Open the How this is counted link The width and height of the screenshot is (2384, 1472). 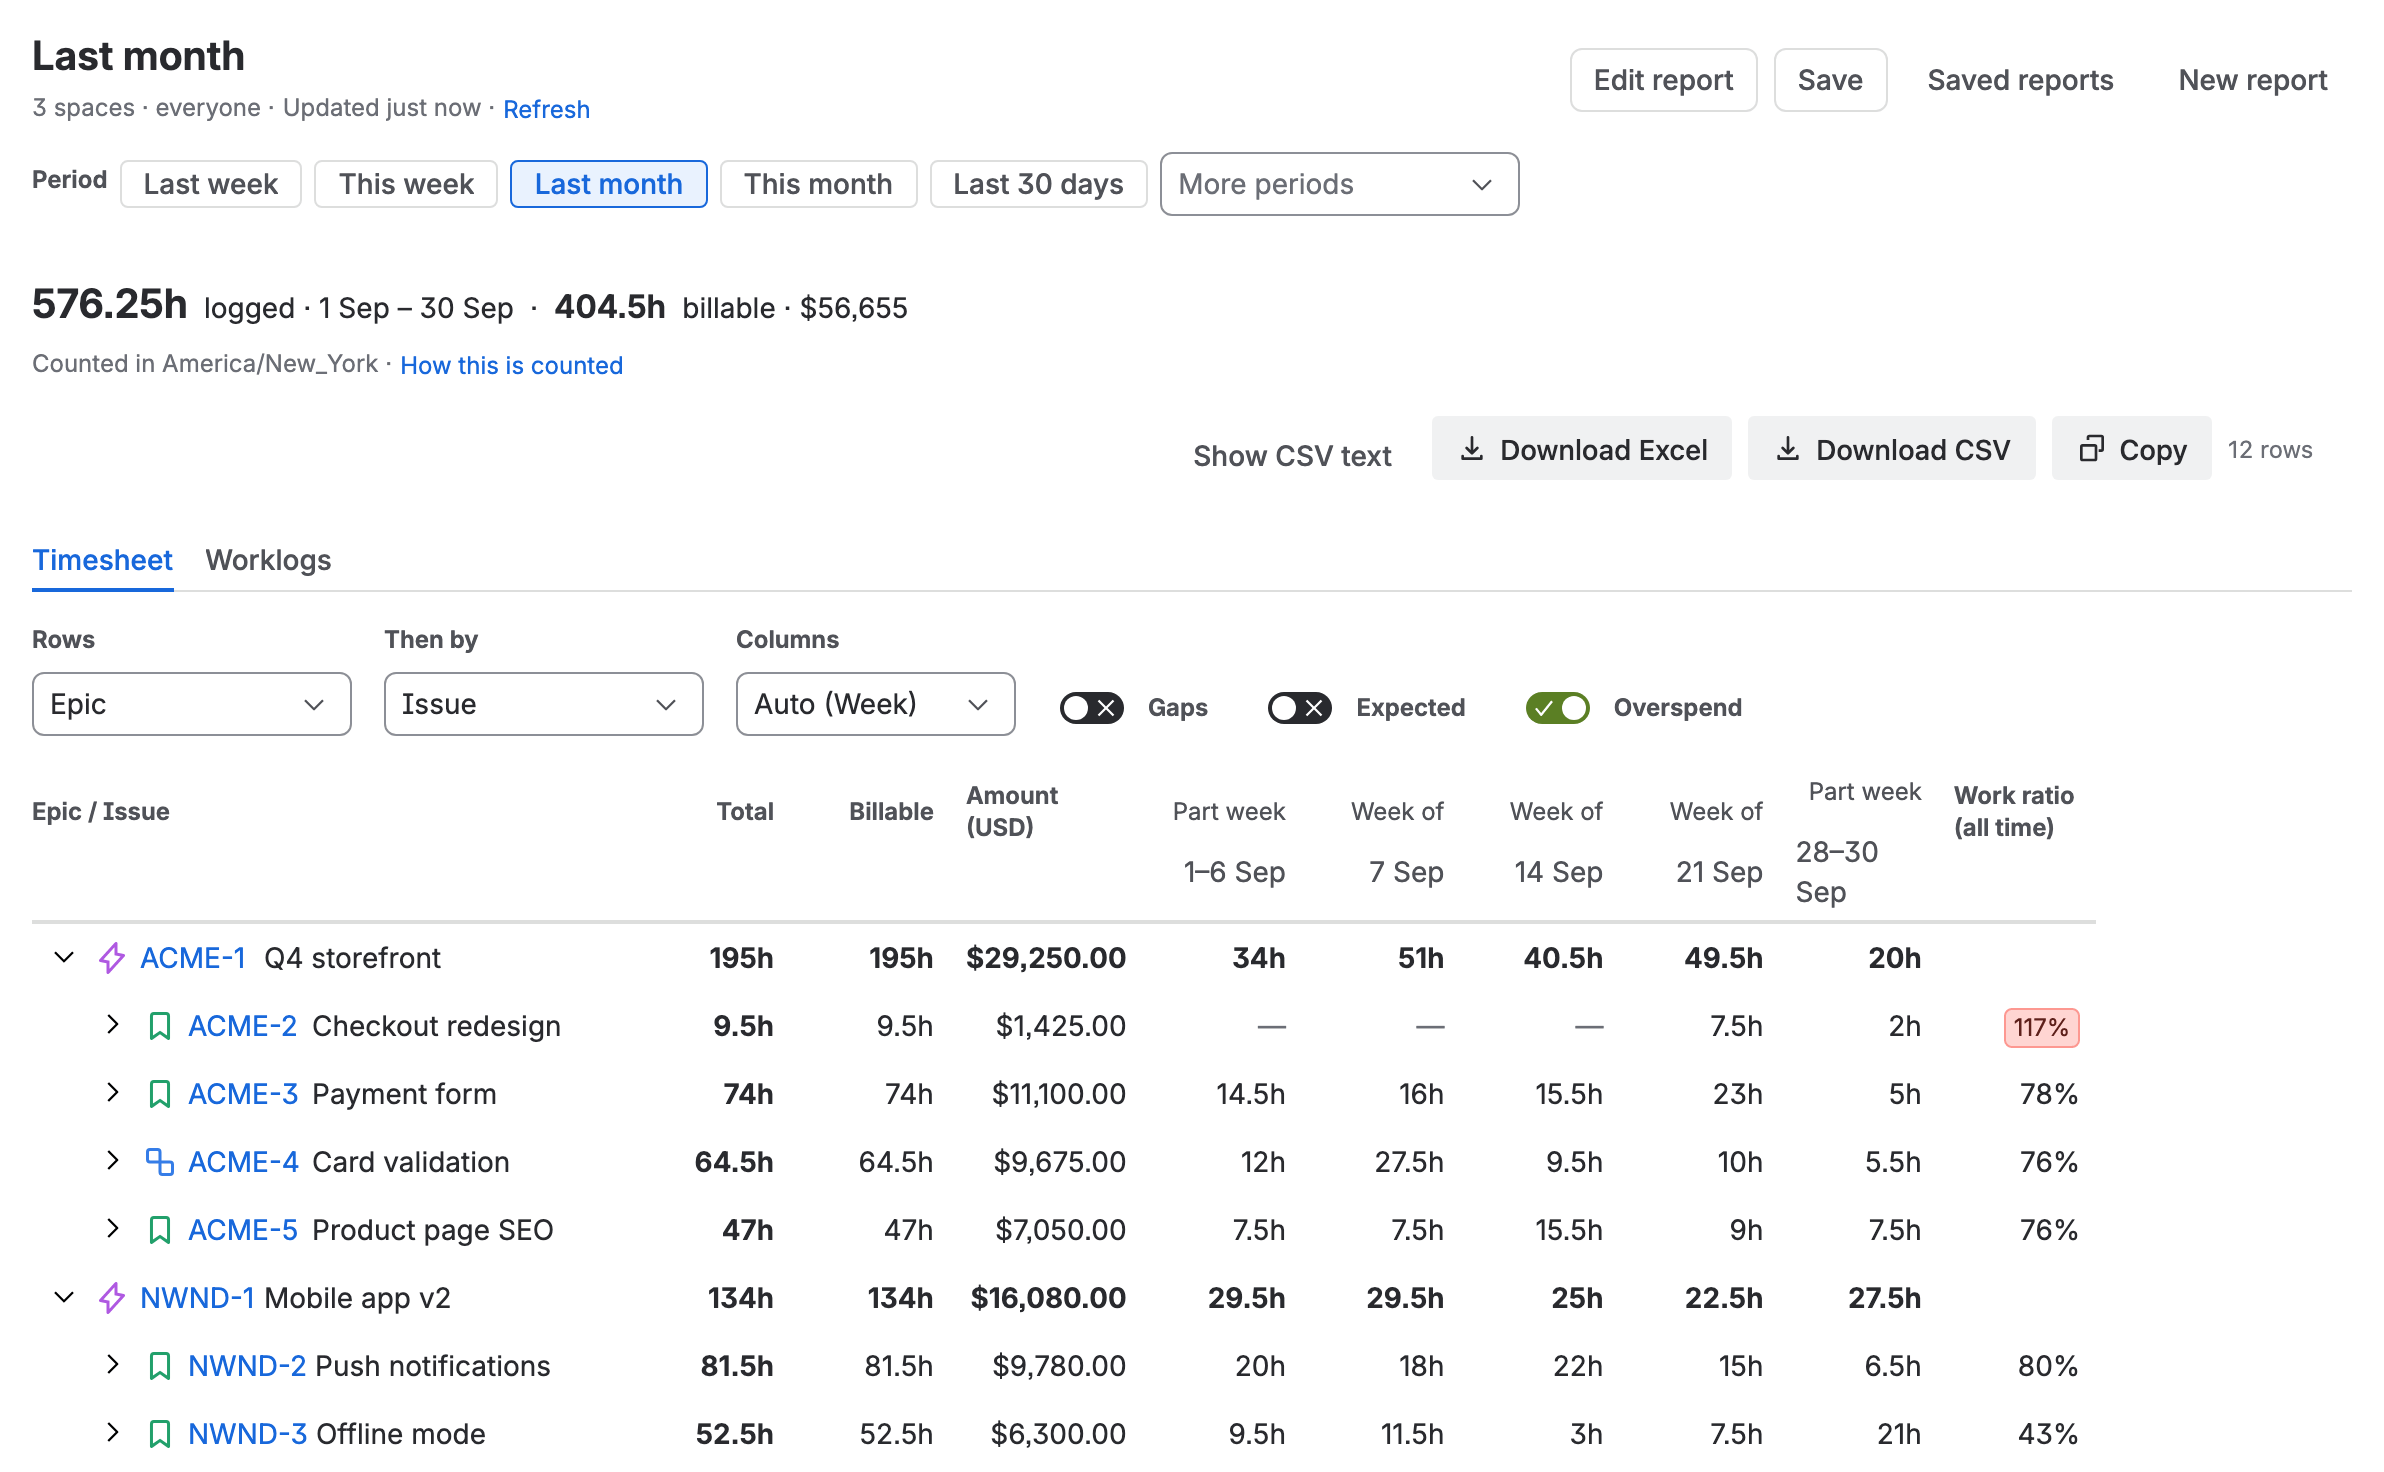click(512, 365)
